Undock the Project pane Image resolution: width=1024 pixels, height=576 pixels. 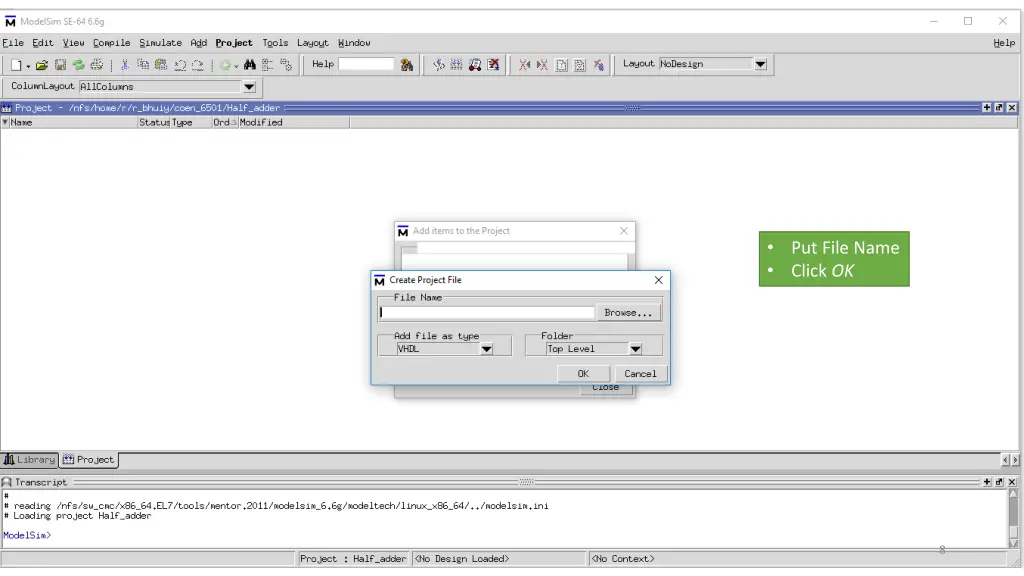coord(999,107)
